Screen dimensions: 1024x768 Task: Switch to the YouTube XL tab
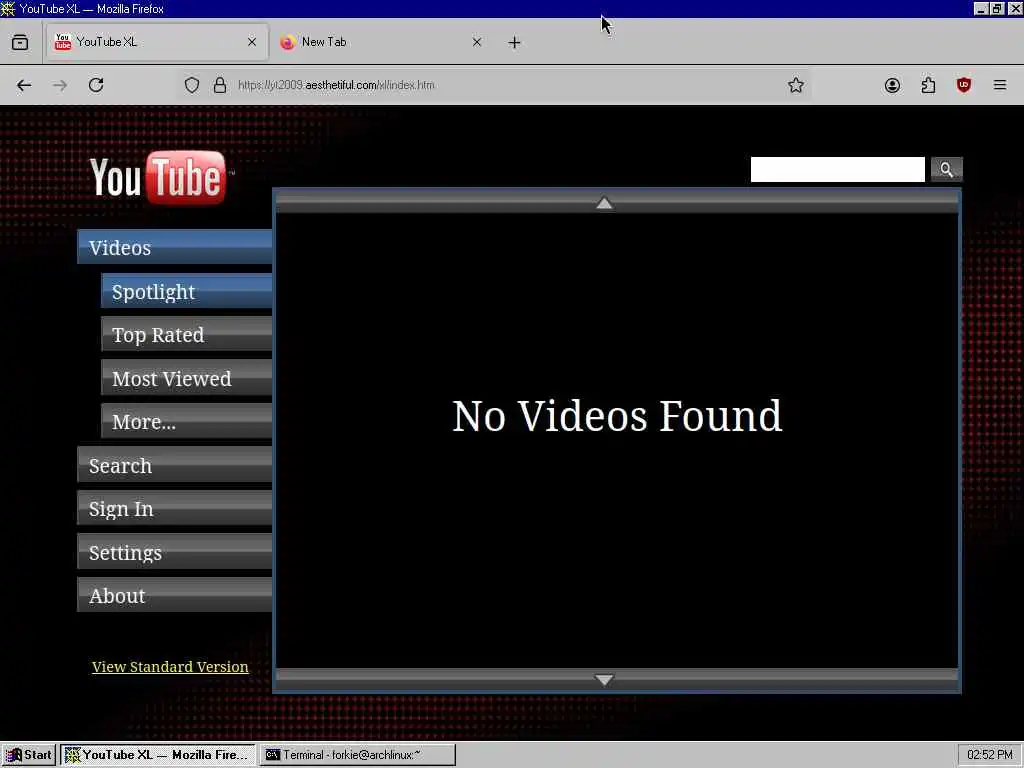[156, 42]
